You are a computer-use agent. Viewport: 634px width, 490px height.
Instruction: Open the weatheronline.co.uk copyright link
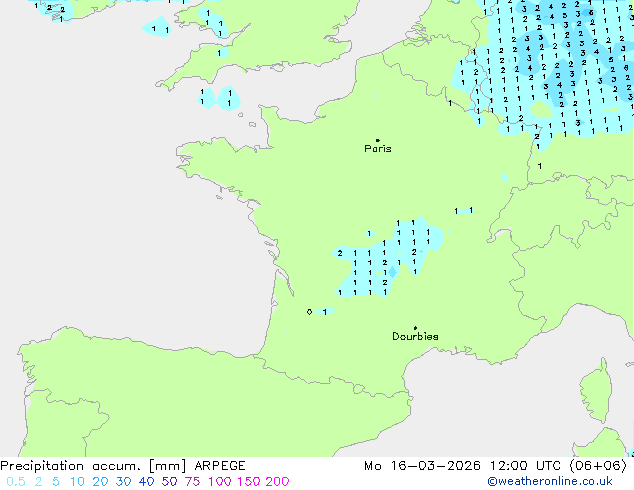(x=550, y=481)
